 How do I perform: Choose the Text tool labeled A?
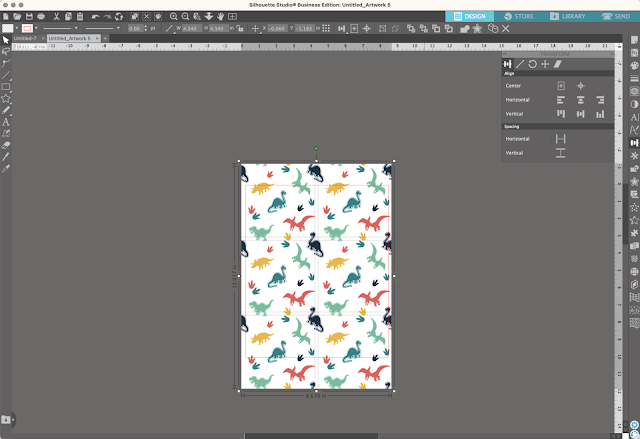[5, 122]
